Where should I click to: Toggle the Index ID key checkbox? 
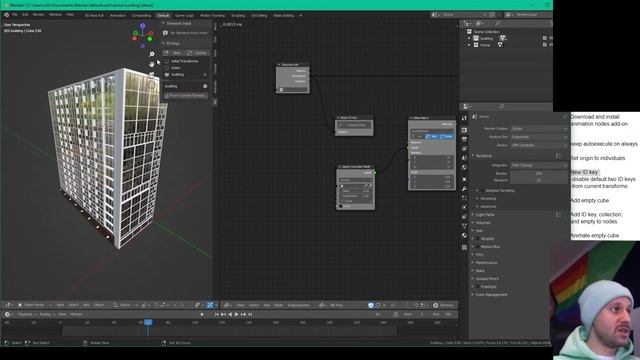167,68
